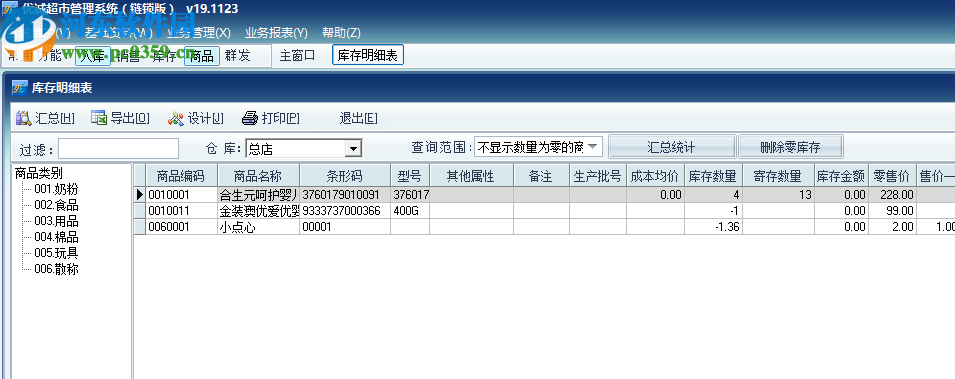The image size is (955, 379).
Task: Select the cell with product code 0010001
Action: tap(181, 195)
